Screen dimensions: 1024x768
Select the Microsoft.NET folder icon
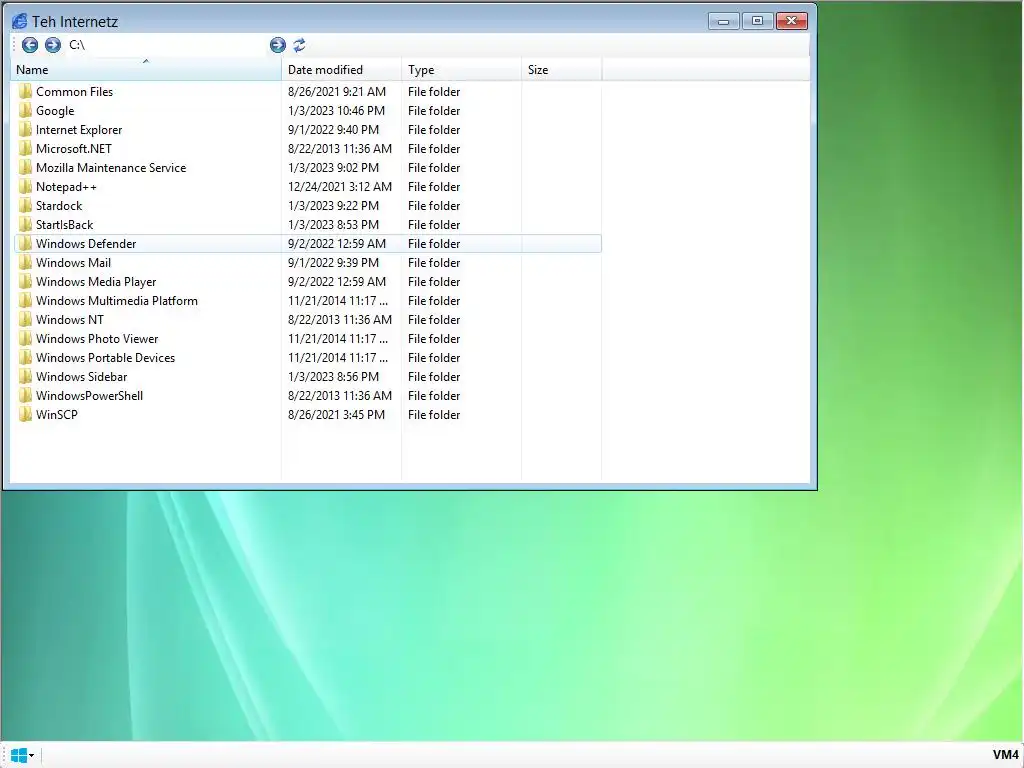coord(25,148)
